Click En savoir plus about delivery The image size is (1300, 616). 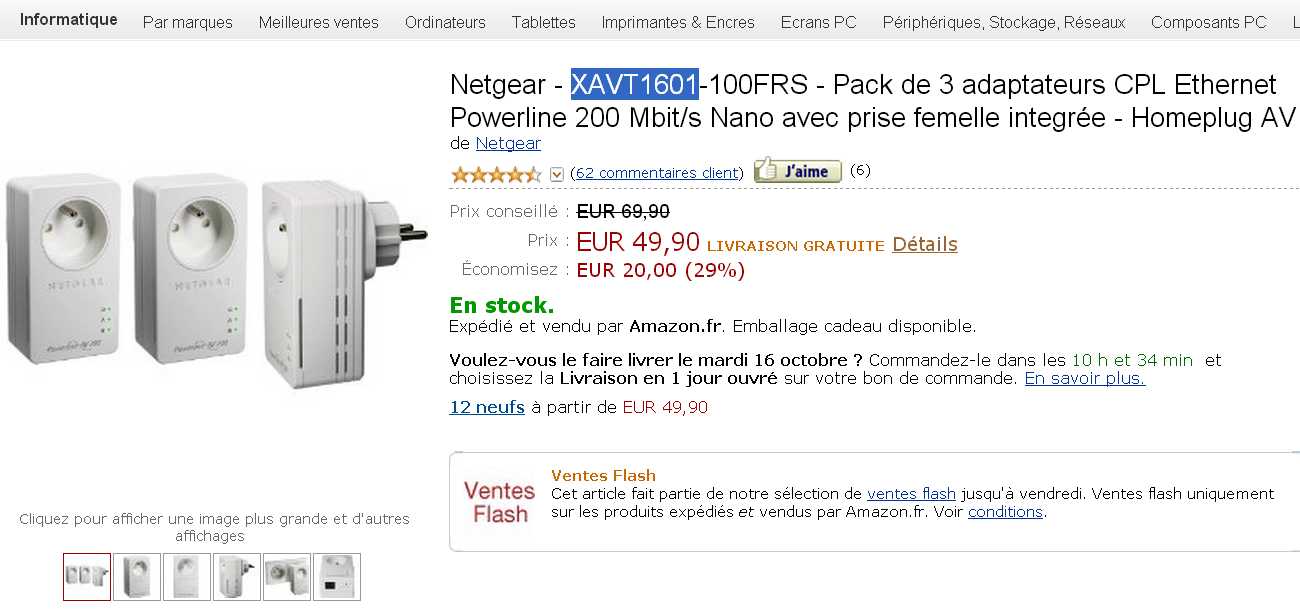tap(1084, 379)
